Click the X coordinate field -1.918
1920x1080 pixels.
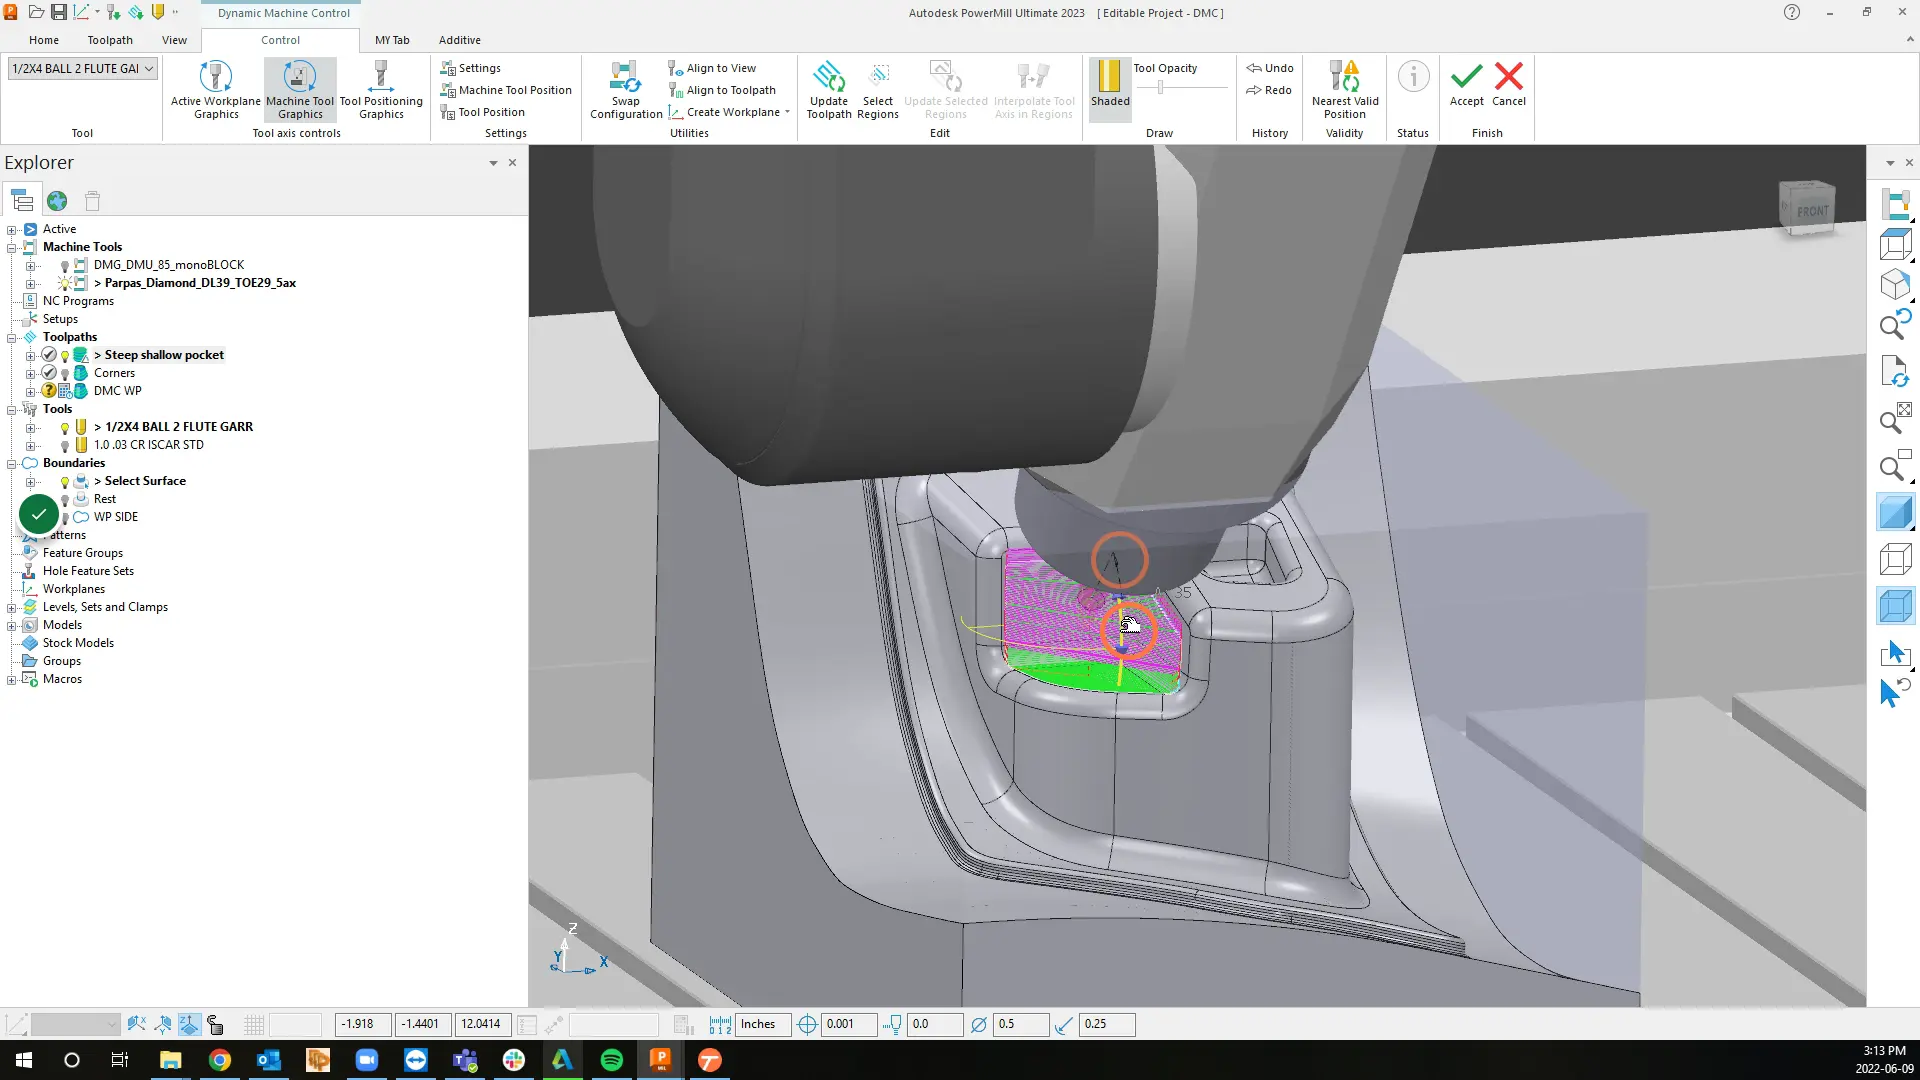pyautogui.click(x=362, y=1024)
